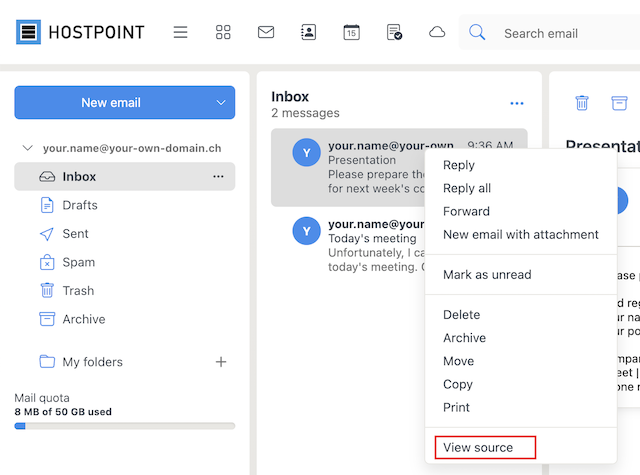Click the avatar of the Presentation email
Viewport: 640px width, 475px height.
307,153
